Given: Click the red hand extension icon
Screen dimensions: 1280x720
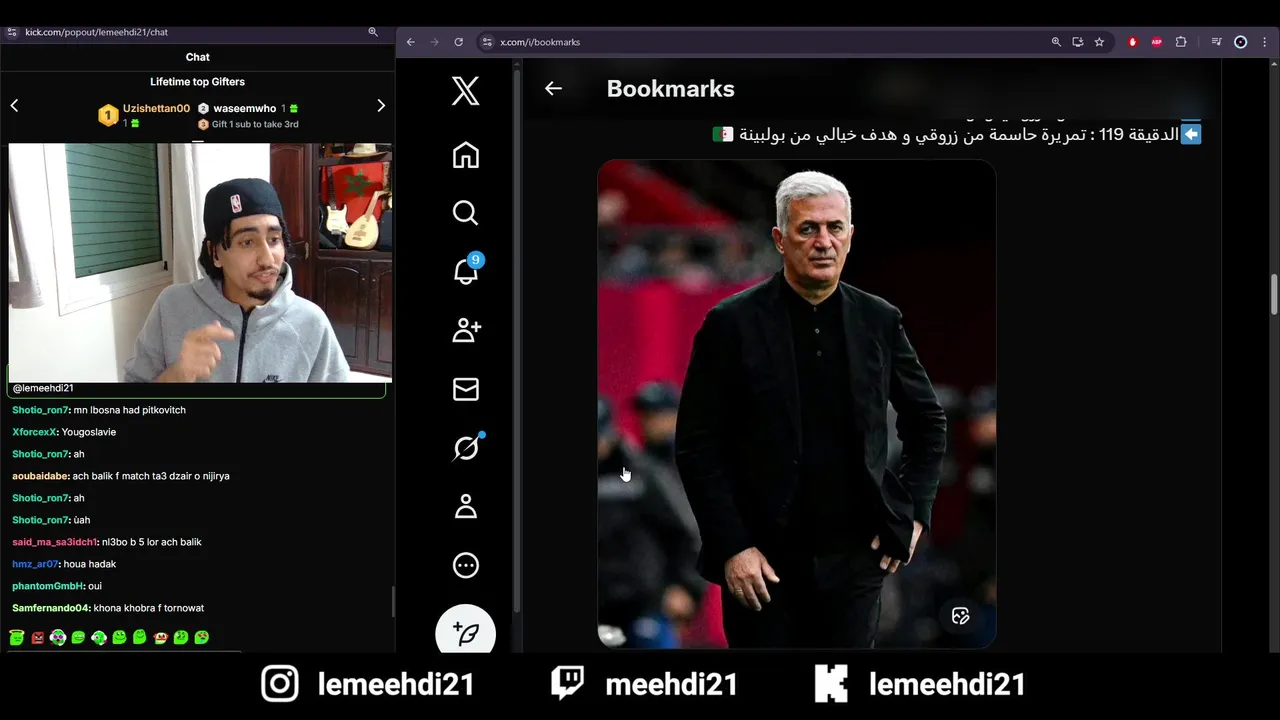Looking at the screenshot, I should [1132, 42].
